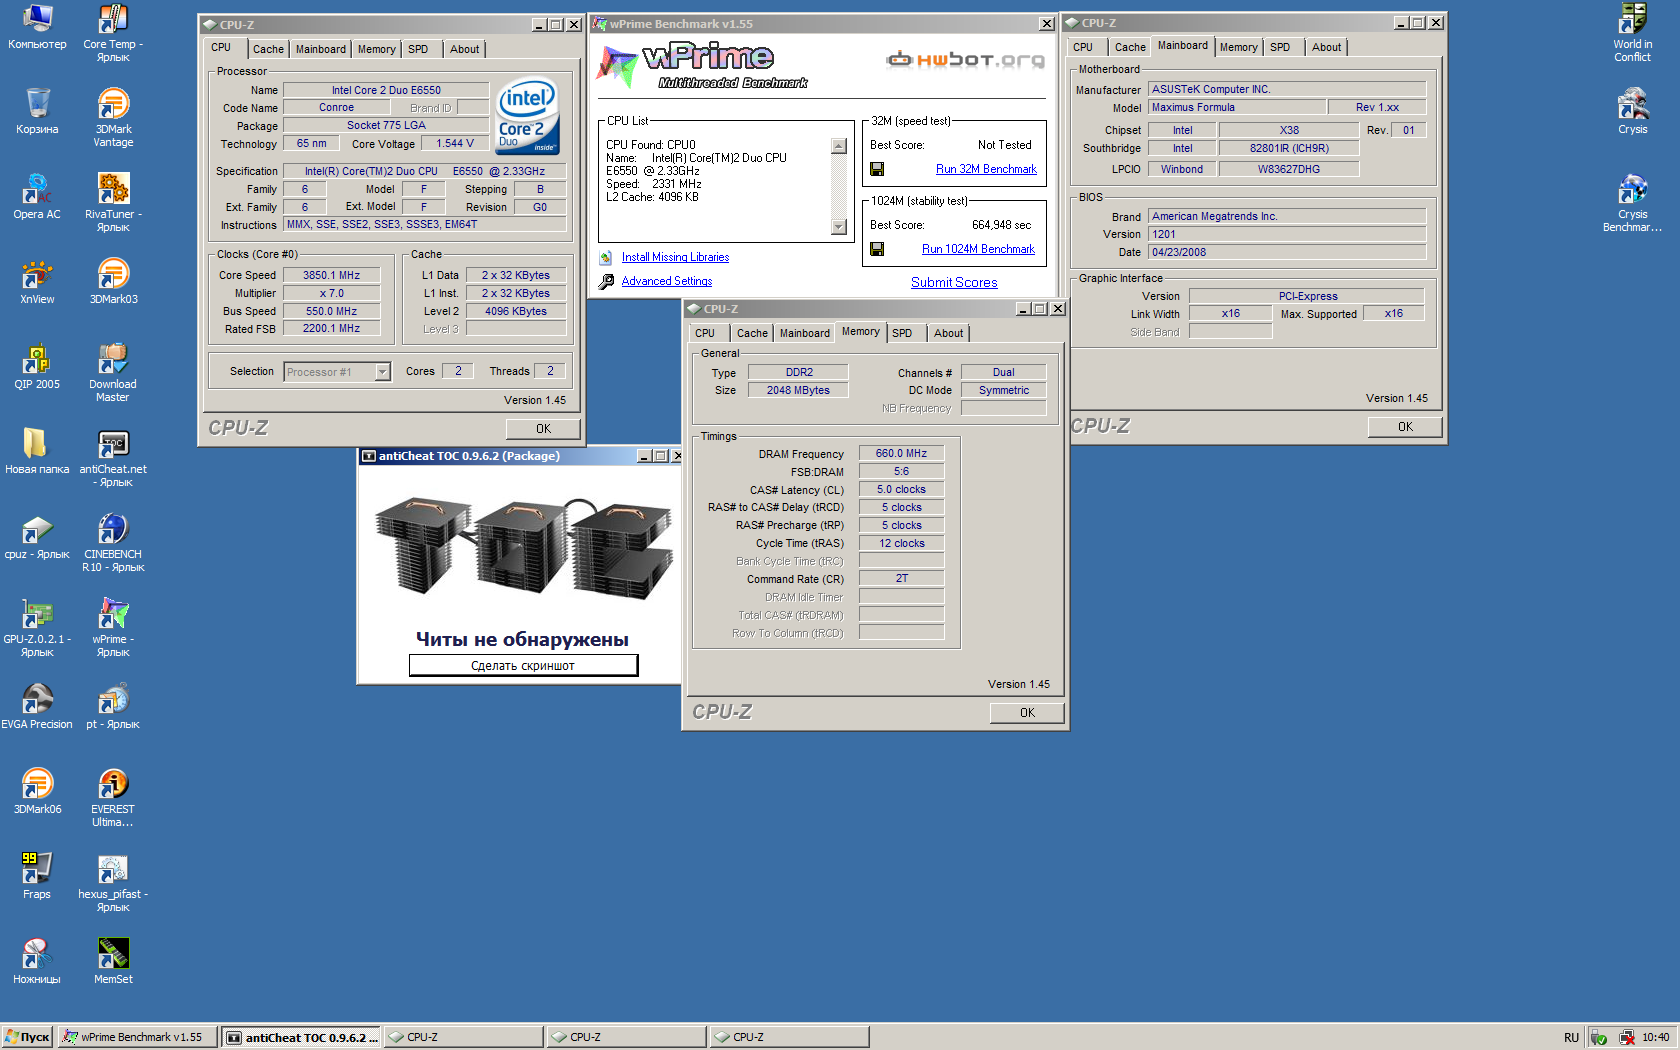This screenshot has width=1680, height=1050.
Task: Open Mainboard tab in the CPU-Z memory window
Action: click(x=805, y=333)
